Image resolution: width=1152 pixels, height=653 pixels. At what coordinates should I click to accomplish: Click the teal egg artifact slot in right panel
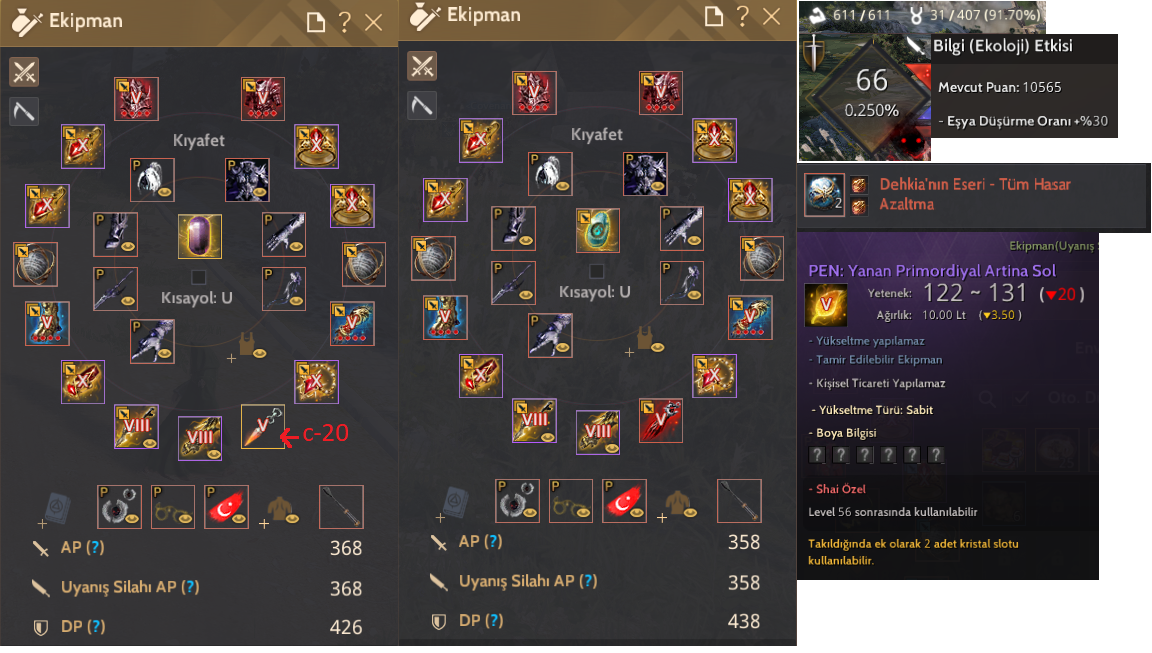tap(597, 230)
